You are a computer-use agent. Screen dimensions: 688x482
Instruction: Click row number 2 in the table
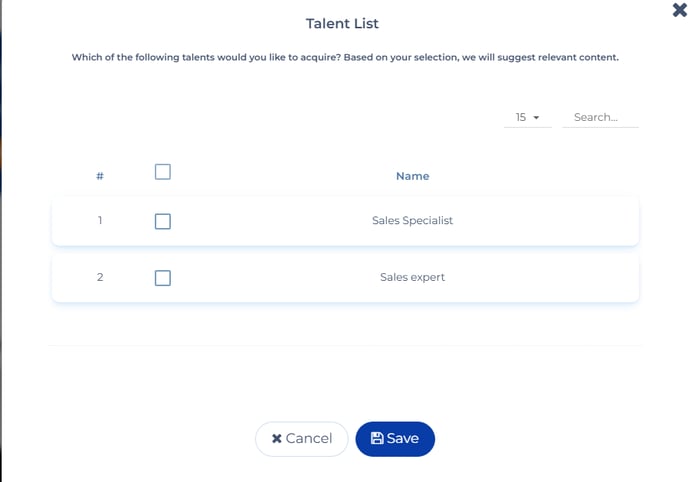click(x=100, y=277)
